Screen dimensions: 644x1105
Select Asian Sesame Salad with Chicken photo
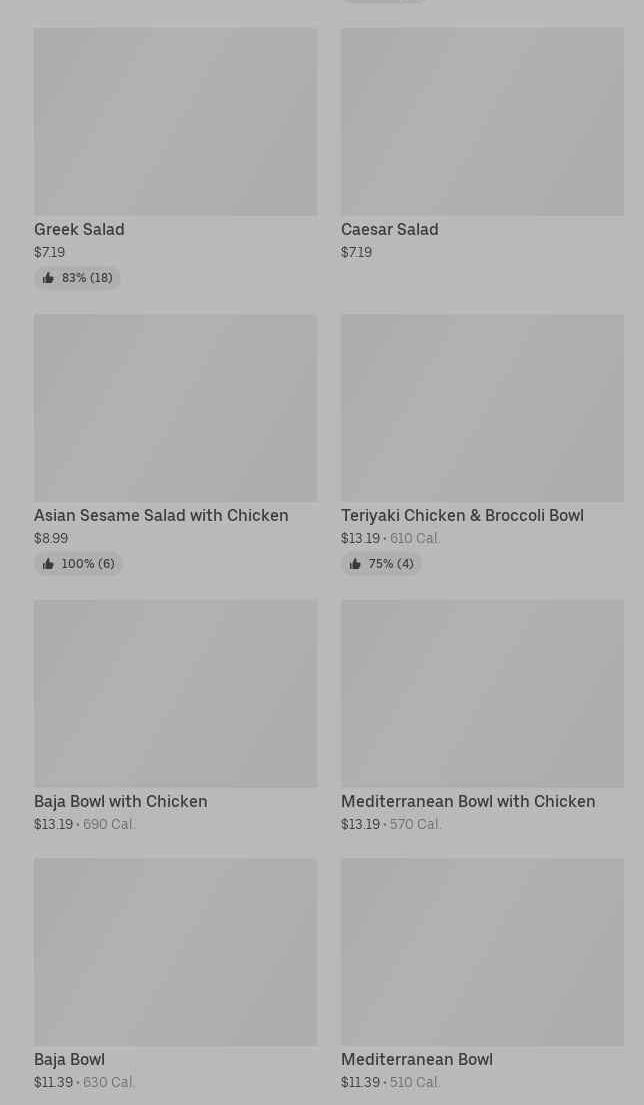(x=175, y=408)
